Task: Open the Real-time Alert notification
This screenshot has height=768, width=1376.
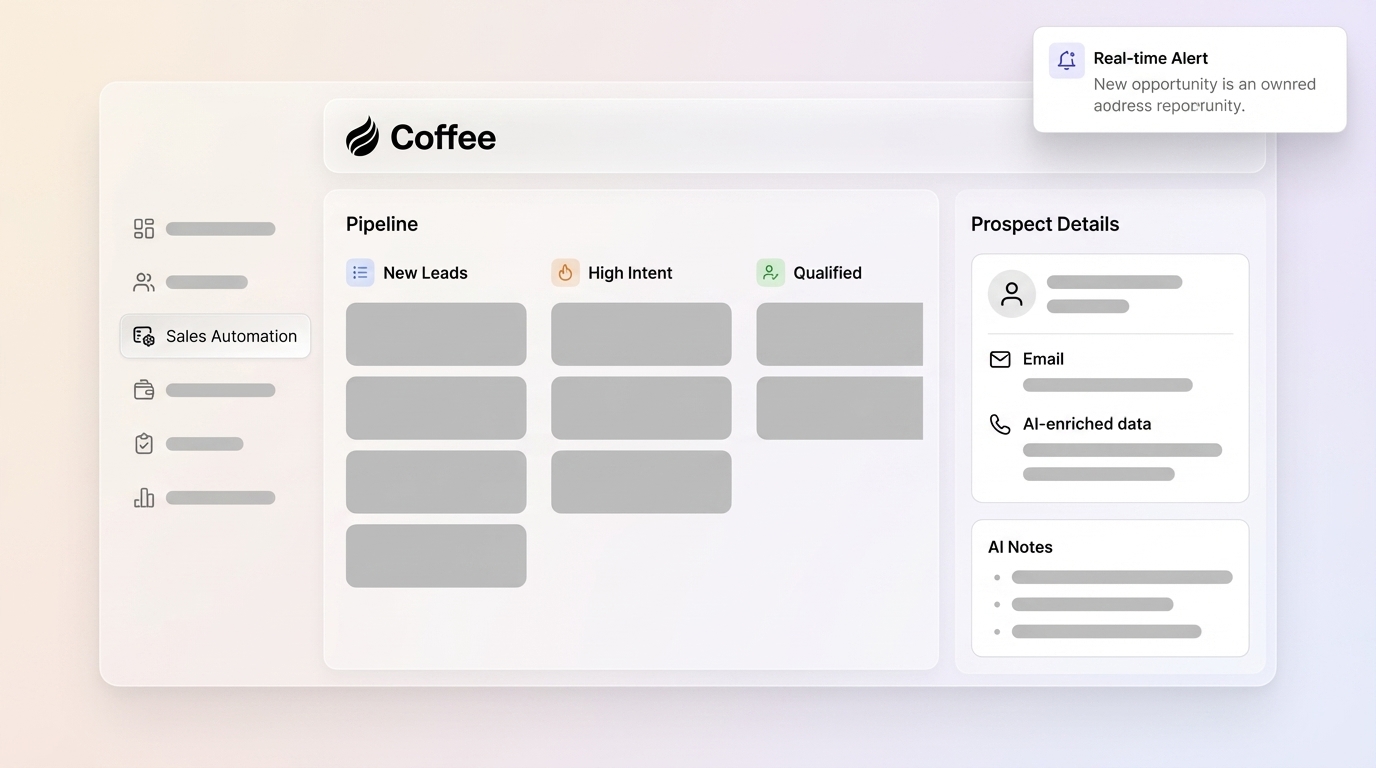Action: tap(1189, 80)
